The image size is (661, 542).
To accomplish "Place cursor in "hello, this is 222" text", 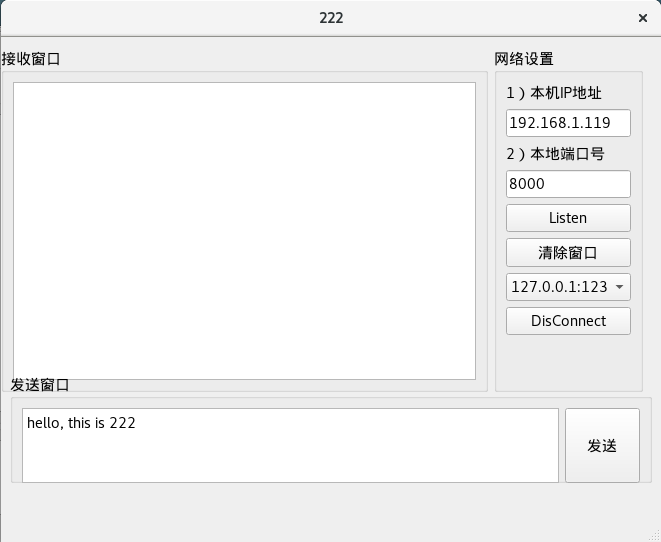I will (x=81, y=423).
